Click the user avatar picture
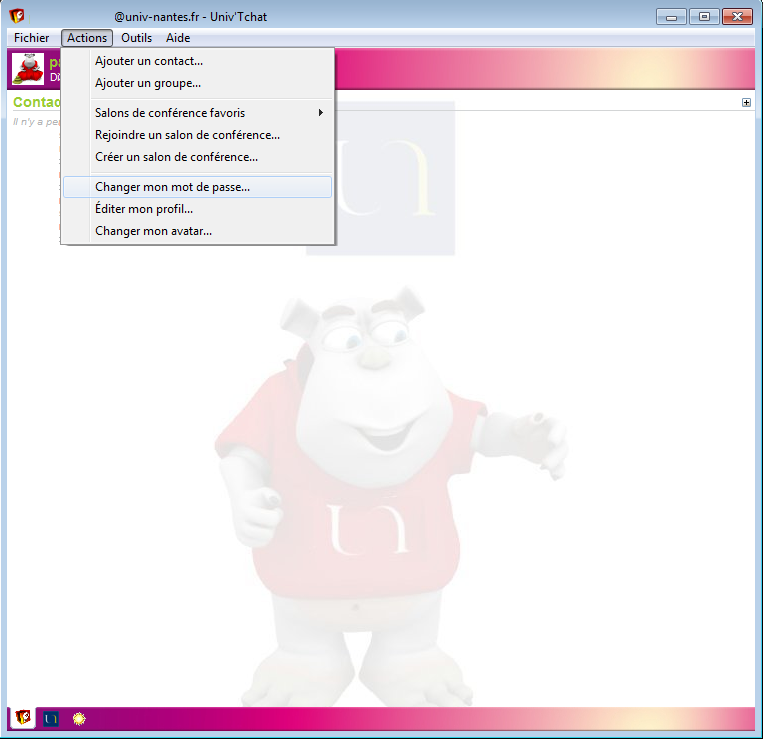Image resolution: width=764 pixels, height=739 pixels. click(27, 69)
